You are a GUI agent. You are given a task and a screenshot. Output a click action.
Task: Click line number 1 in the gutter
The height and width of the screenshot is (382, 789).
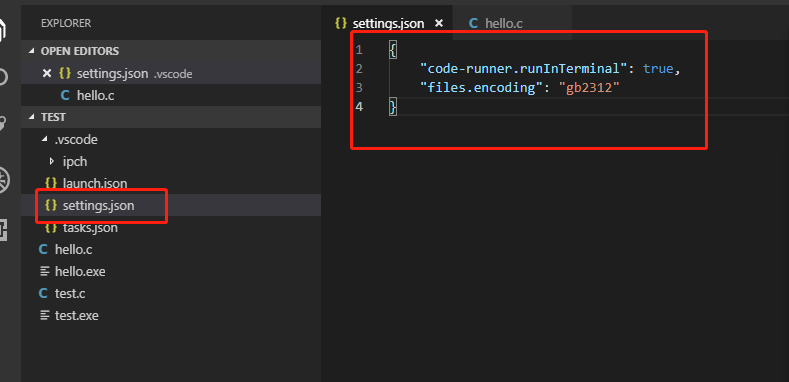coord(358,49)
